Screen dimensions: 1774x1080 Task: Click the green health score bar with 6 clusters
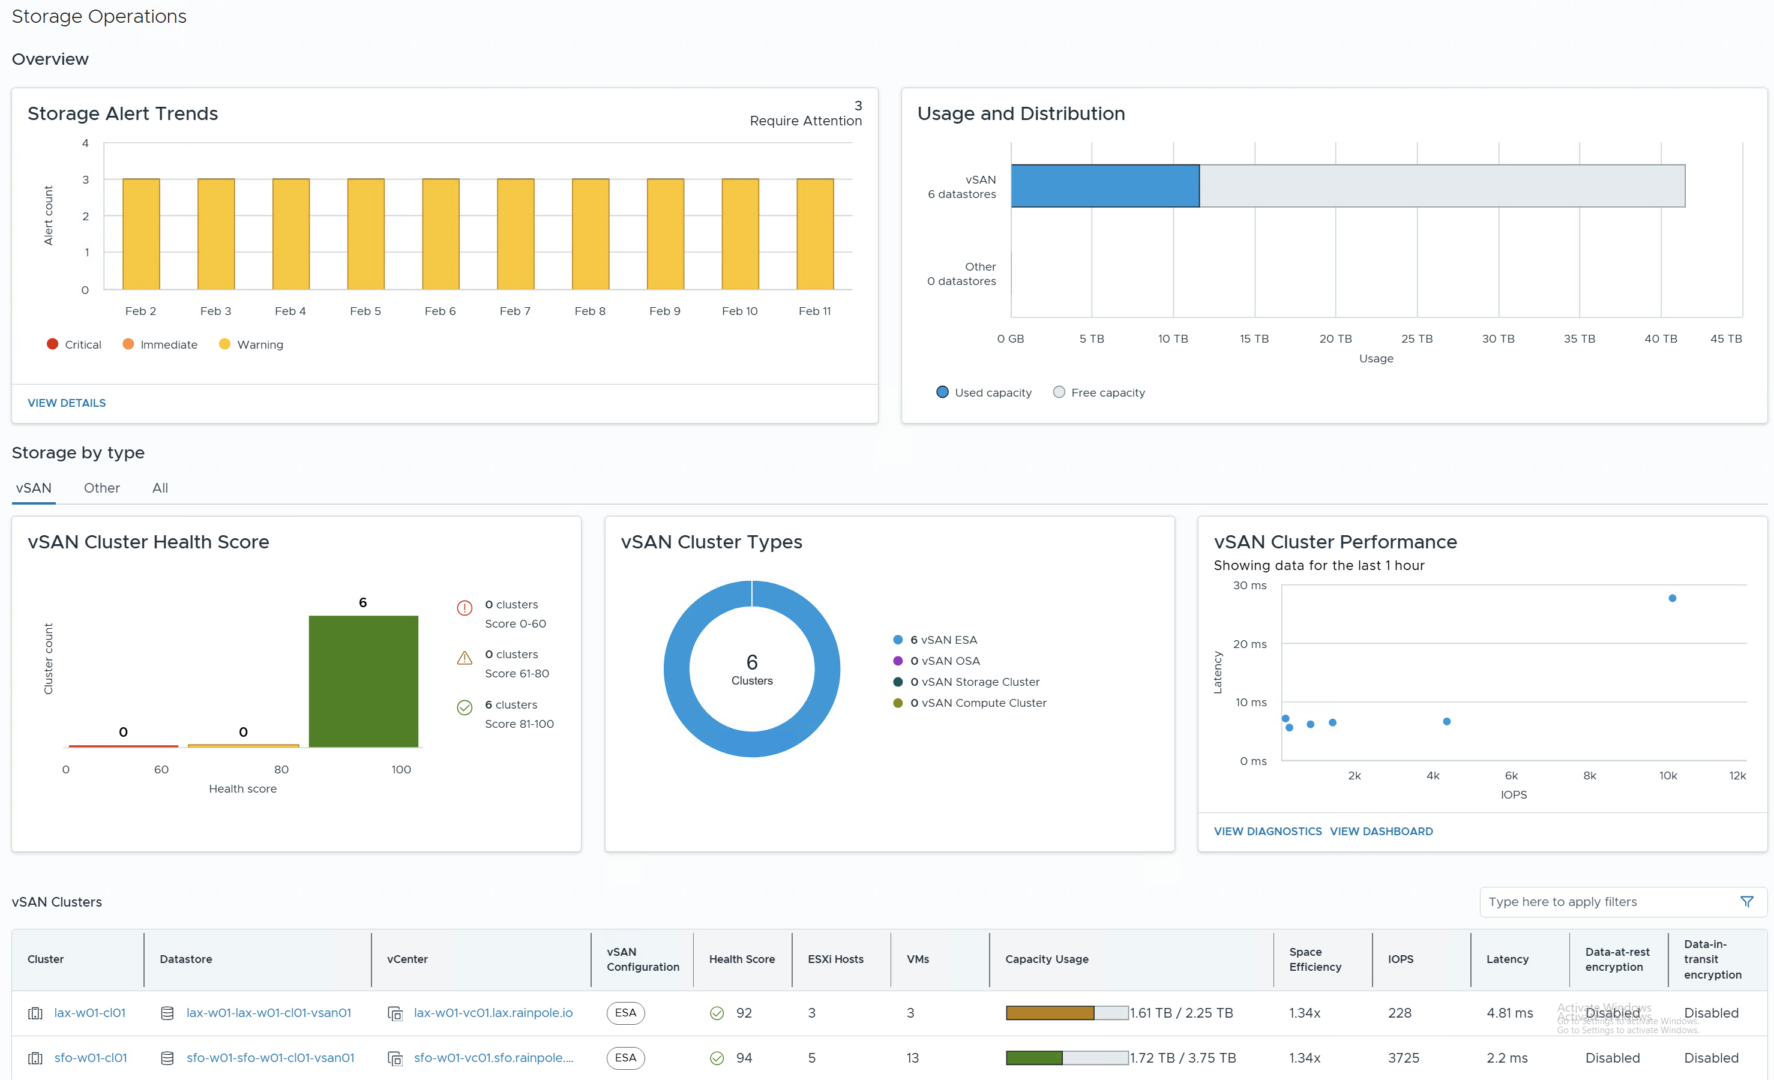point(363,681)
